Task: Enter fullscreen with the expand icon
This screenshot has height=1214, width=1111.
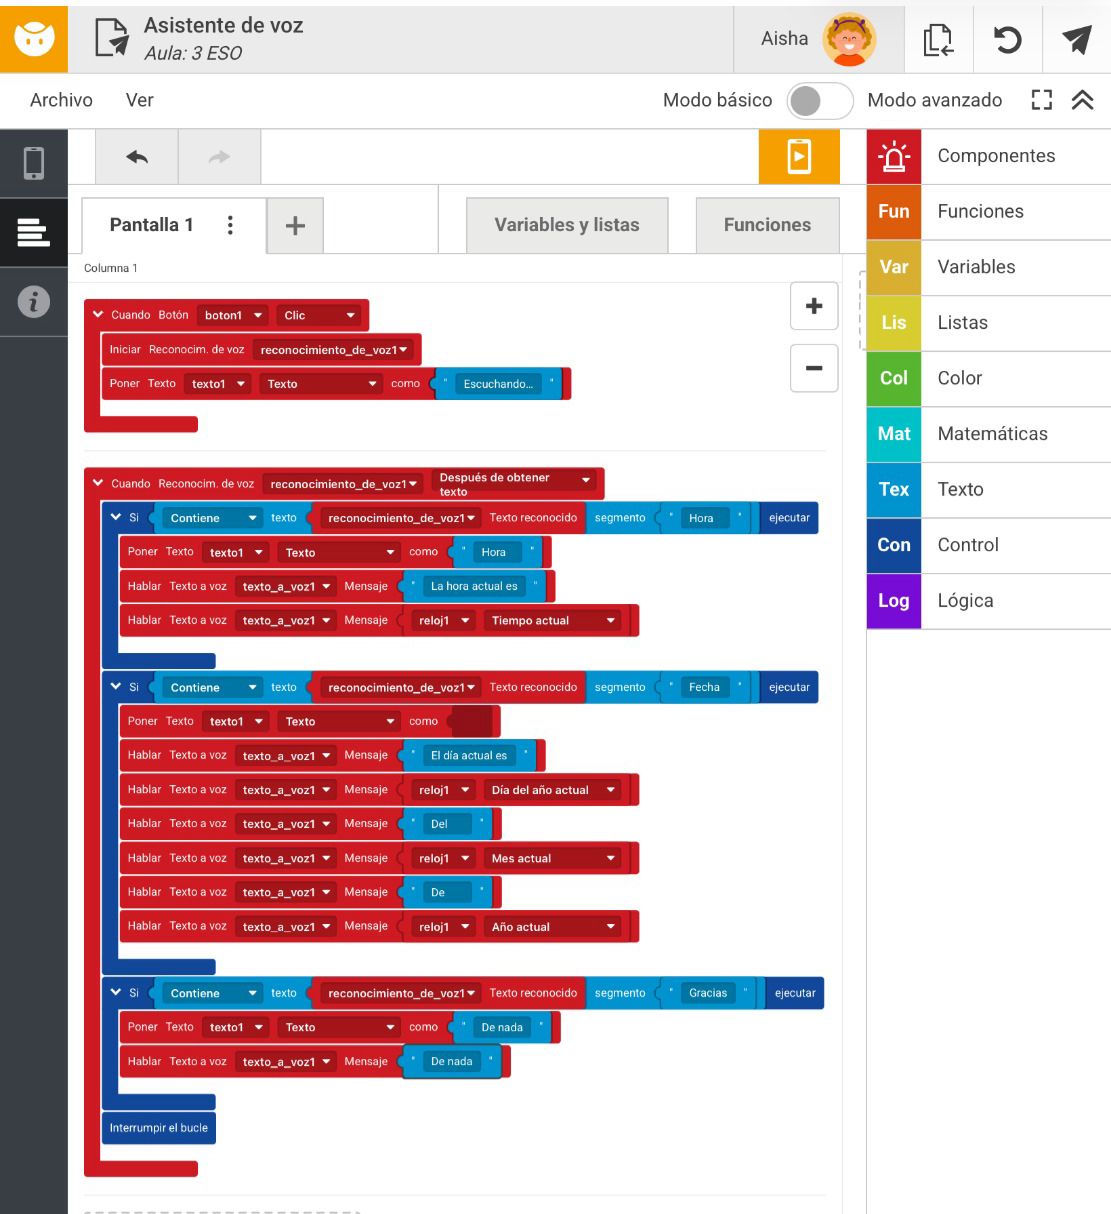Action: click(x=1041, y=100)
